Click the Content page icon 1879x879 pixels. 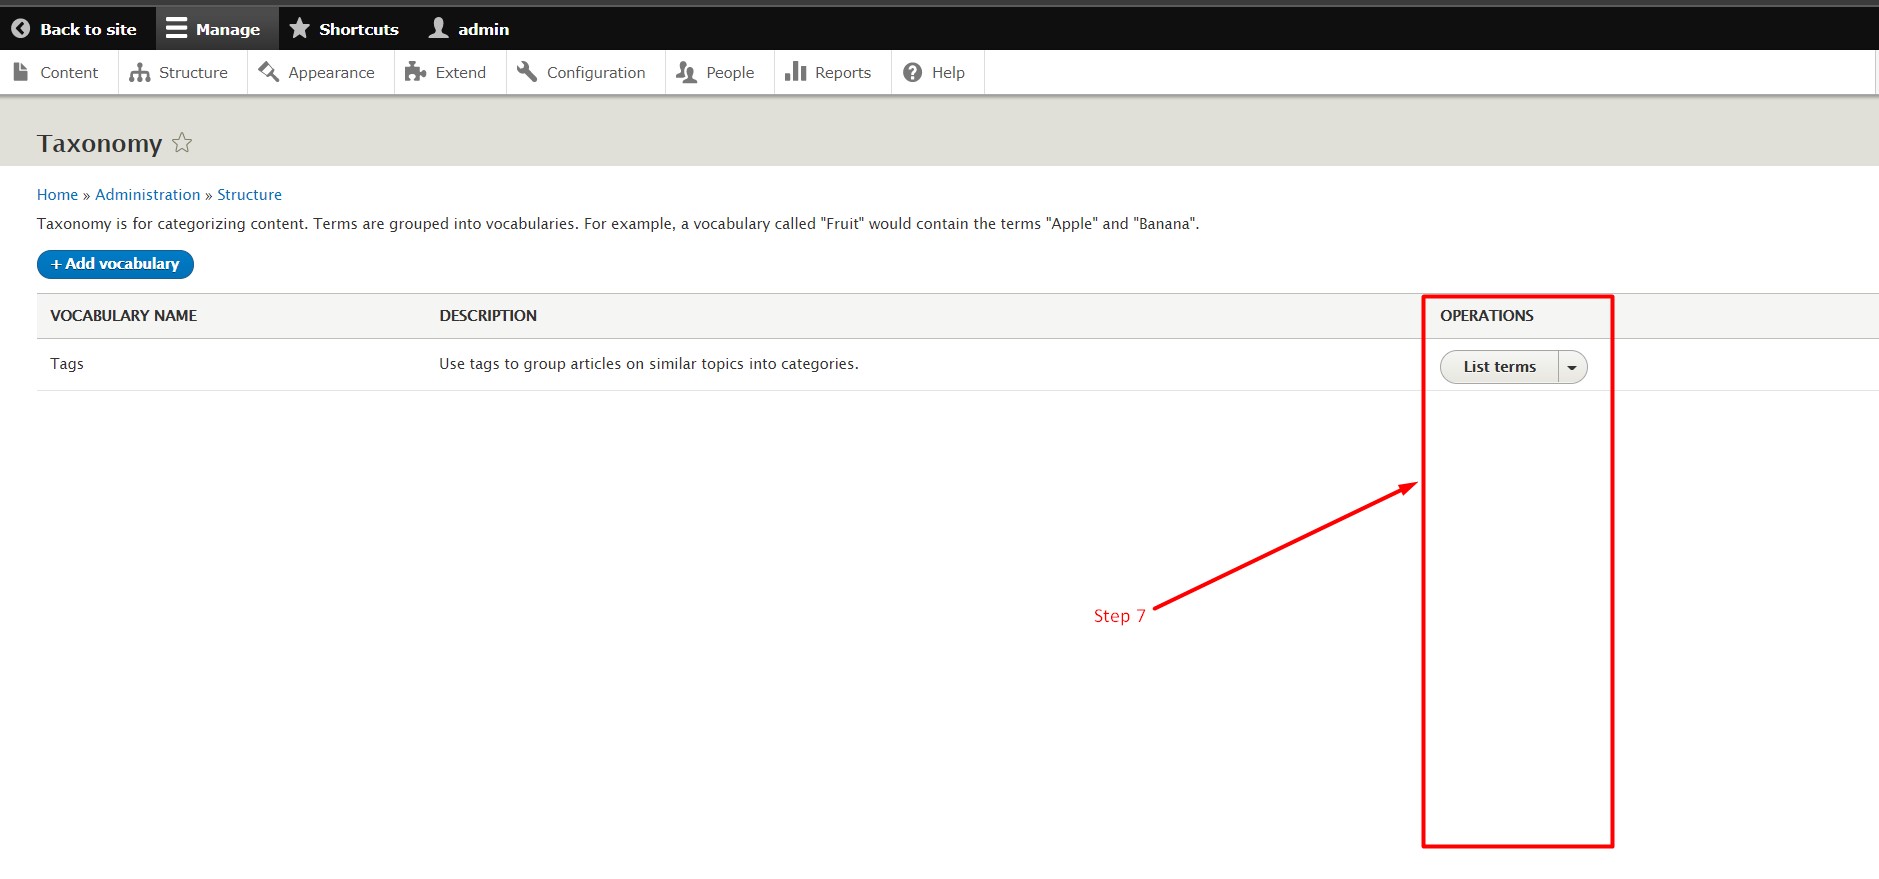coord(21,72)
